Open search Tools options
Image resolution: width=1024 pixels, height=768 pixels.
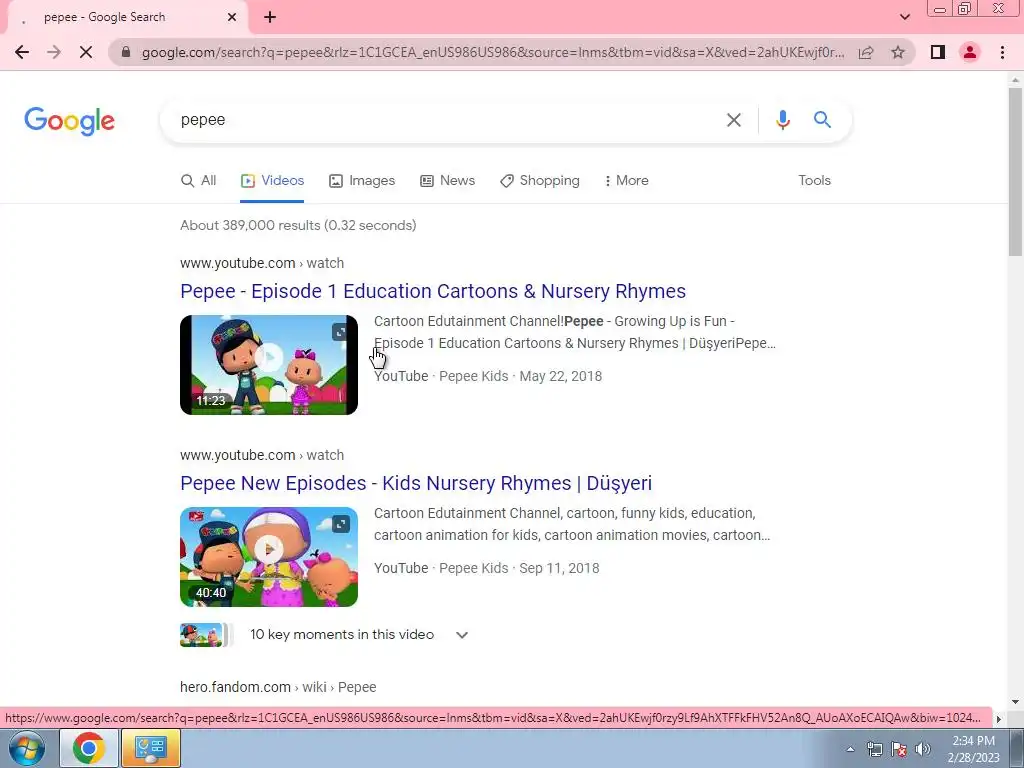[x=814, y=181]
